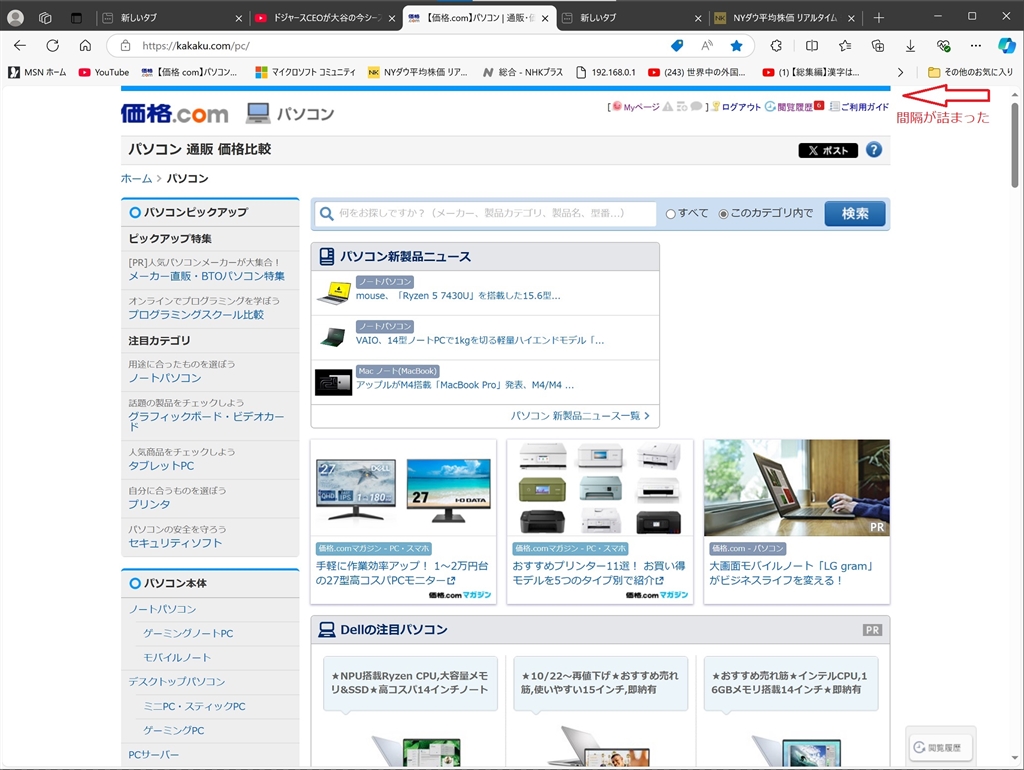
Task: Open the printer recommendation article thumbnail
Action: tap(600, 488)
